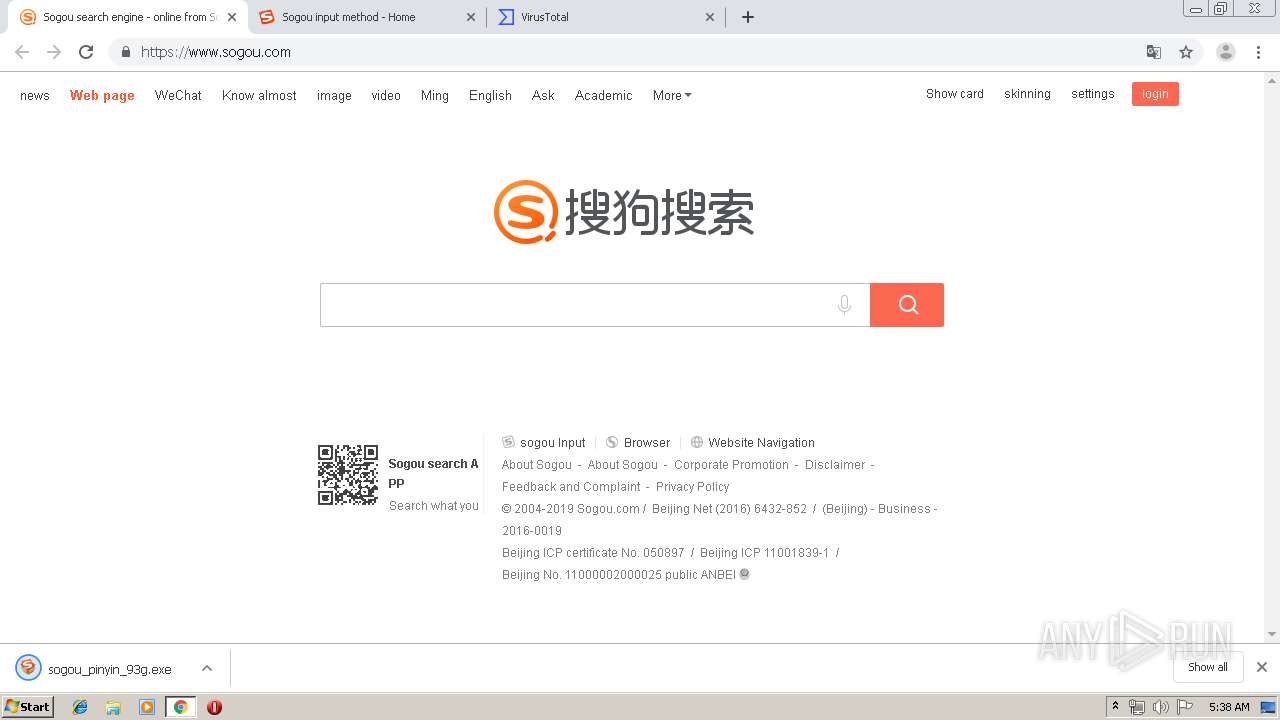Click the sogou_pinyin_93g.exe file icon
Screen dimensions: 1280x720
click(x=28, y=668)
